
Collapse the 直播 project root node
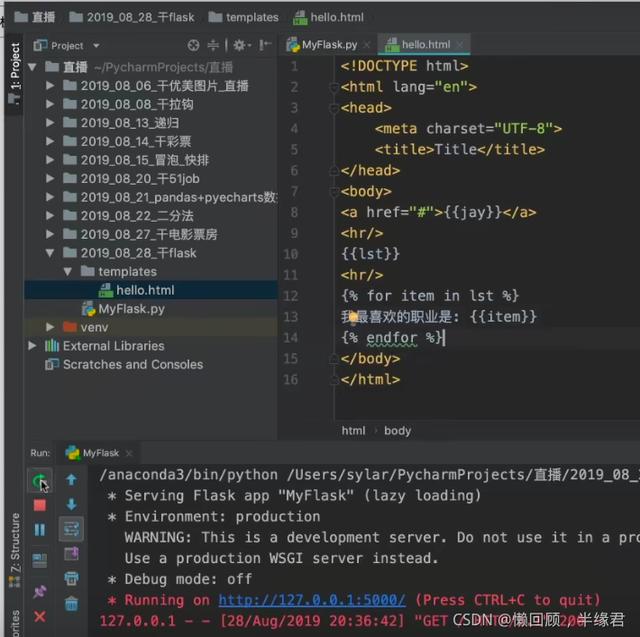[32, 67]
